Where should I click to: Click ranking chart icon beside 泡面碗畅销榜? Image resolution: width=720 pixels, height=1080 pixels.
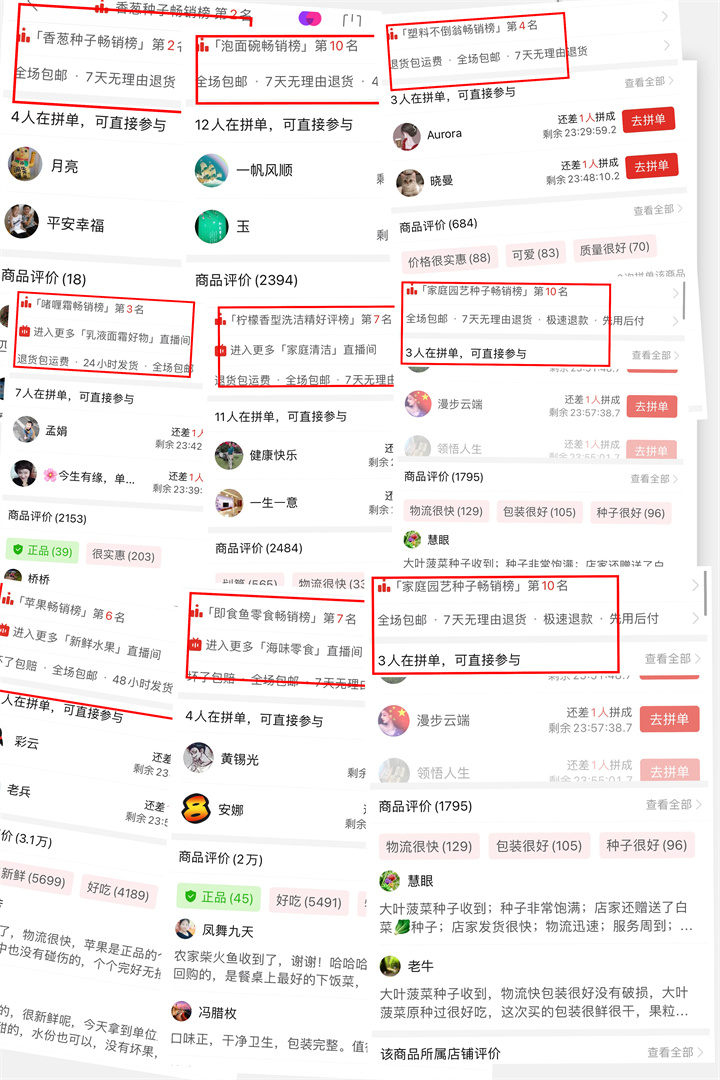[x=203, y=45]
